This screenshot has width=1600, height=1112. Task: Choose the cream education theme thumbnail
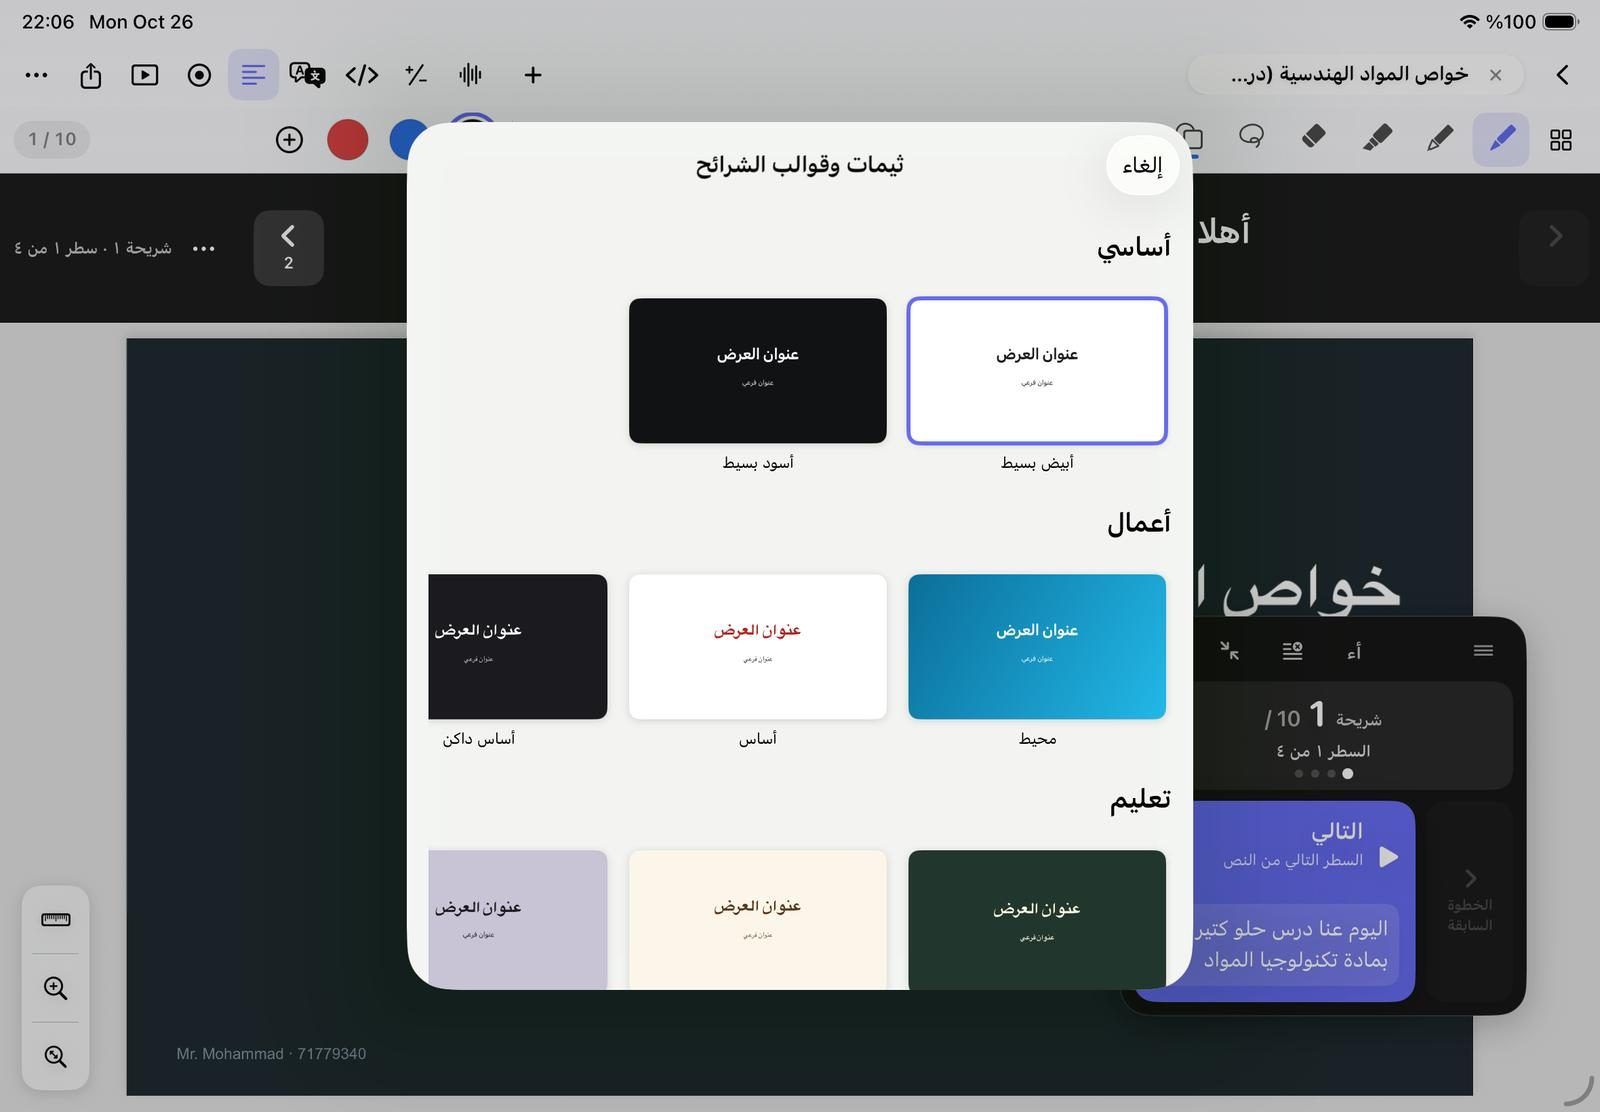pos(758,919)
